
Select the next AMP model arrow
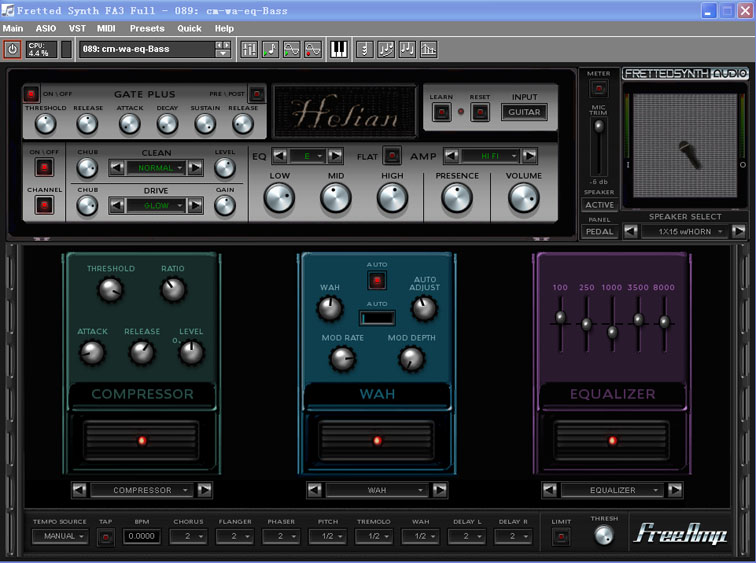(529, 156)
